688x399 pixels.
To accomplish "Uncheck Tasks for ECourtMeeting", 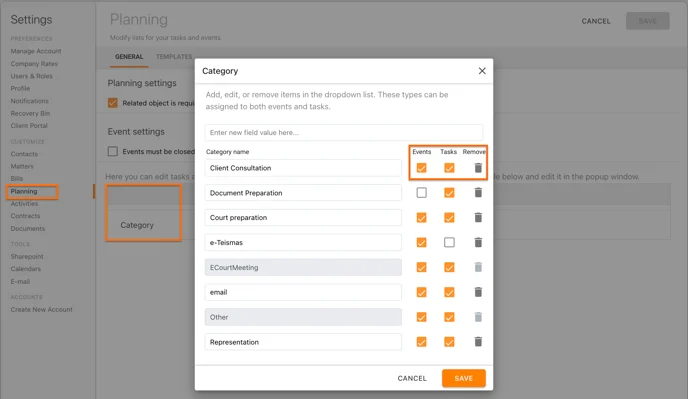I will [449, 267].
